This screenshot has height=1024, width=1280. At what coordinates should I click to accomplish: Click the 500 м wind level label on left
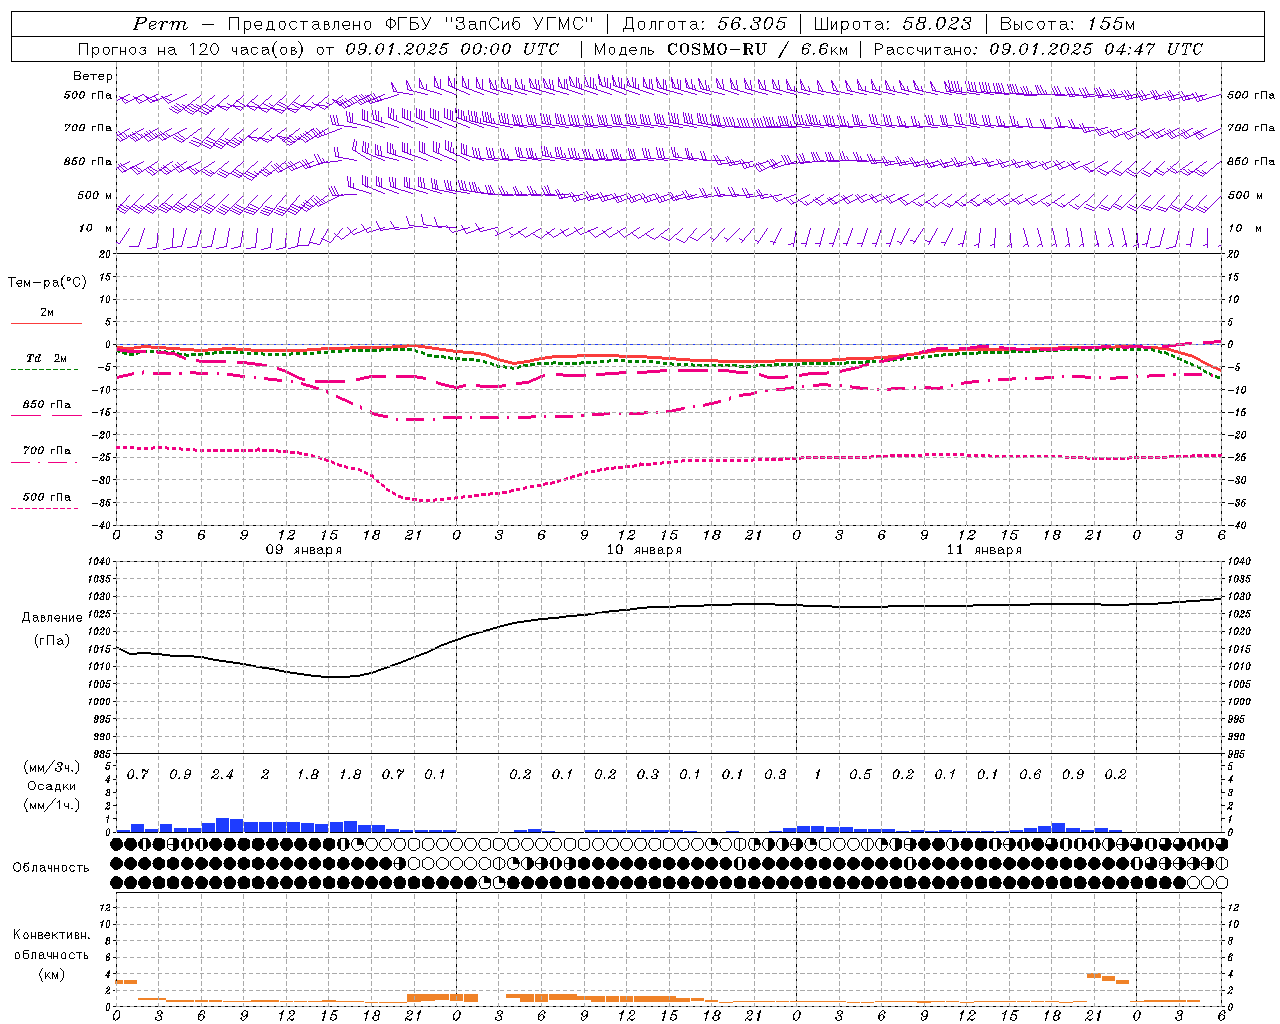[96, 196]
